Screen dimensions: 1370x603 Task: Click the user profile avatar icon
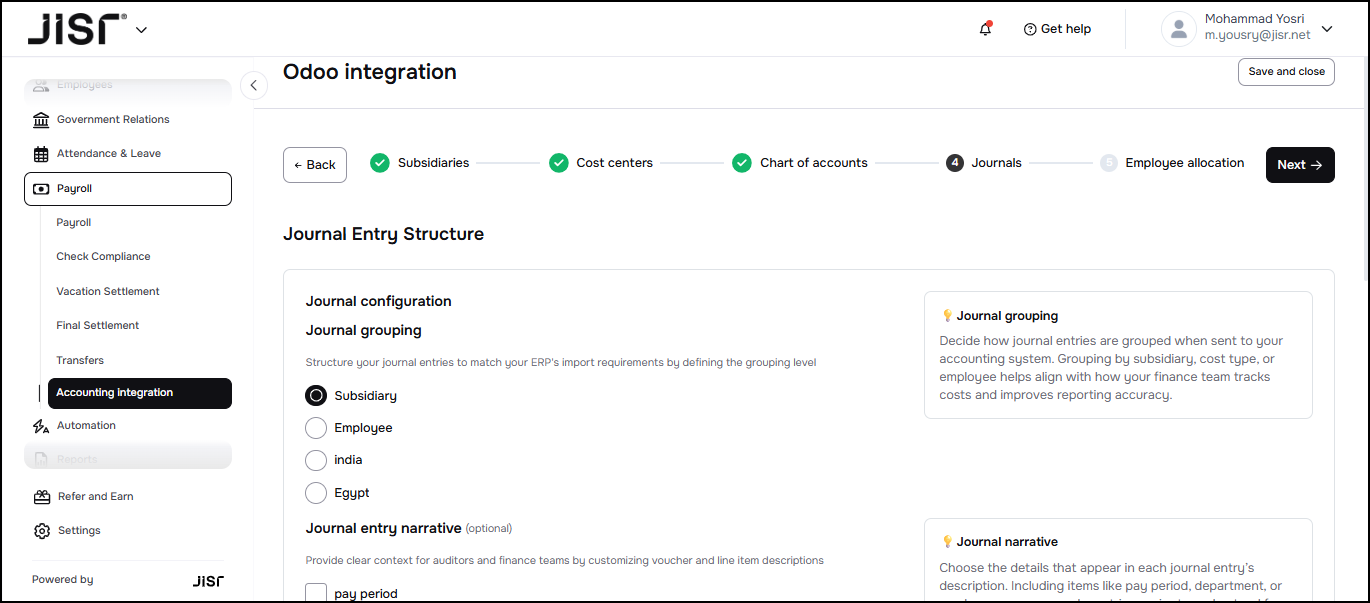1178,29
